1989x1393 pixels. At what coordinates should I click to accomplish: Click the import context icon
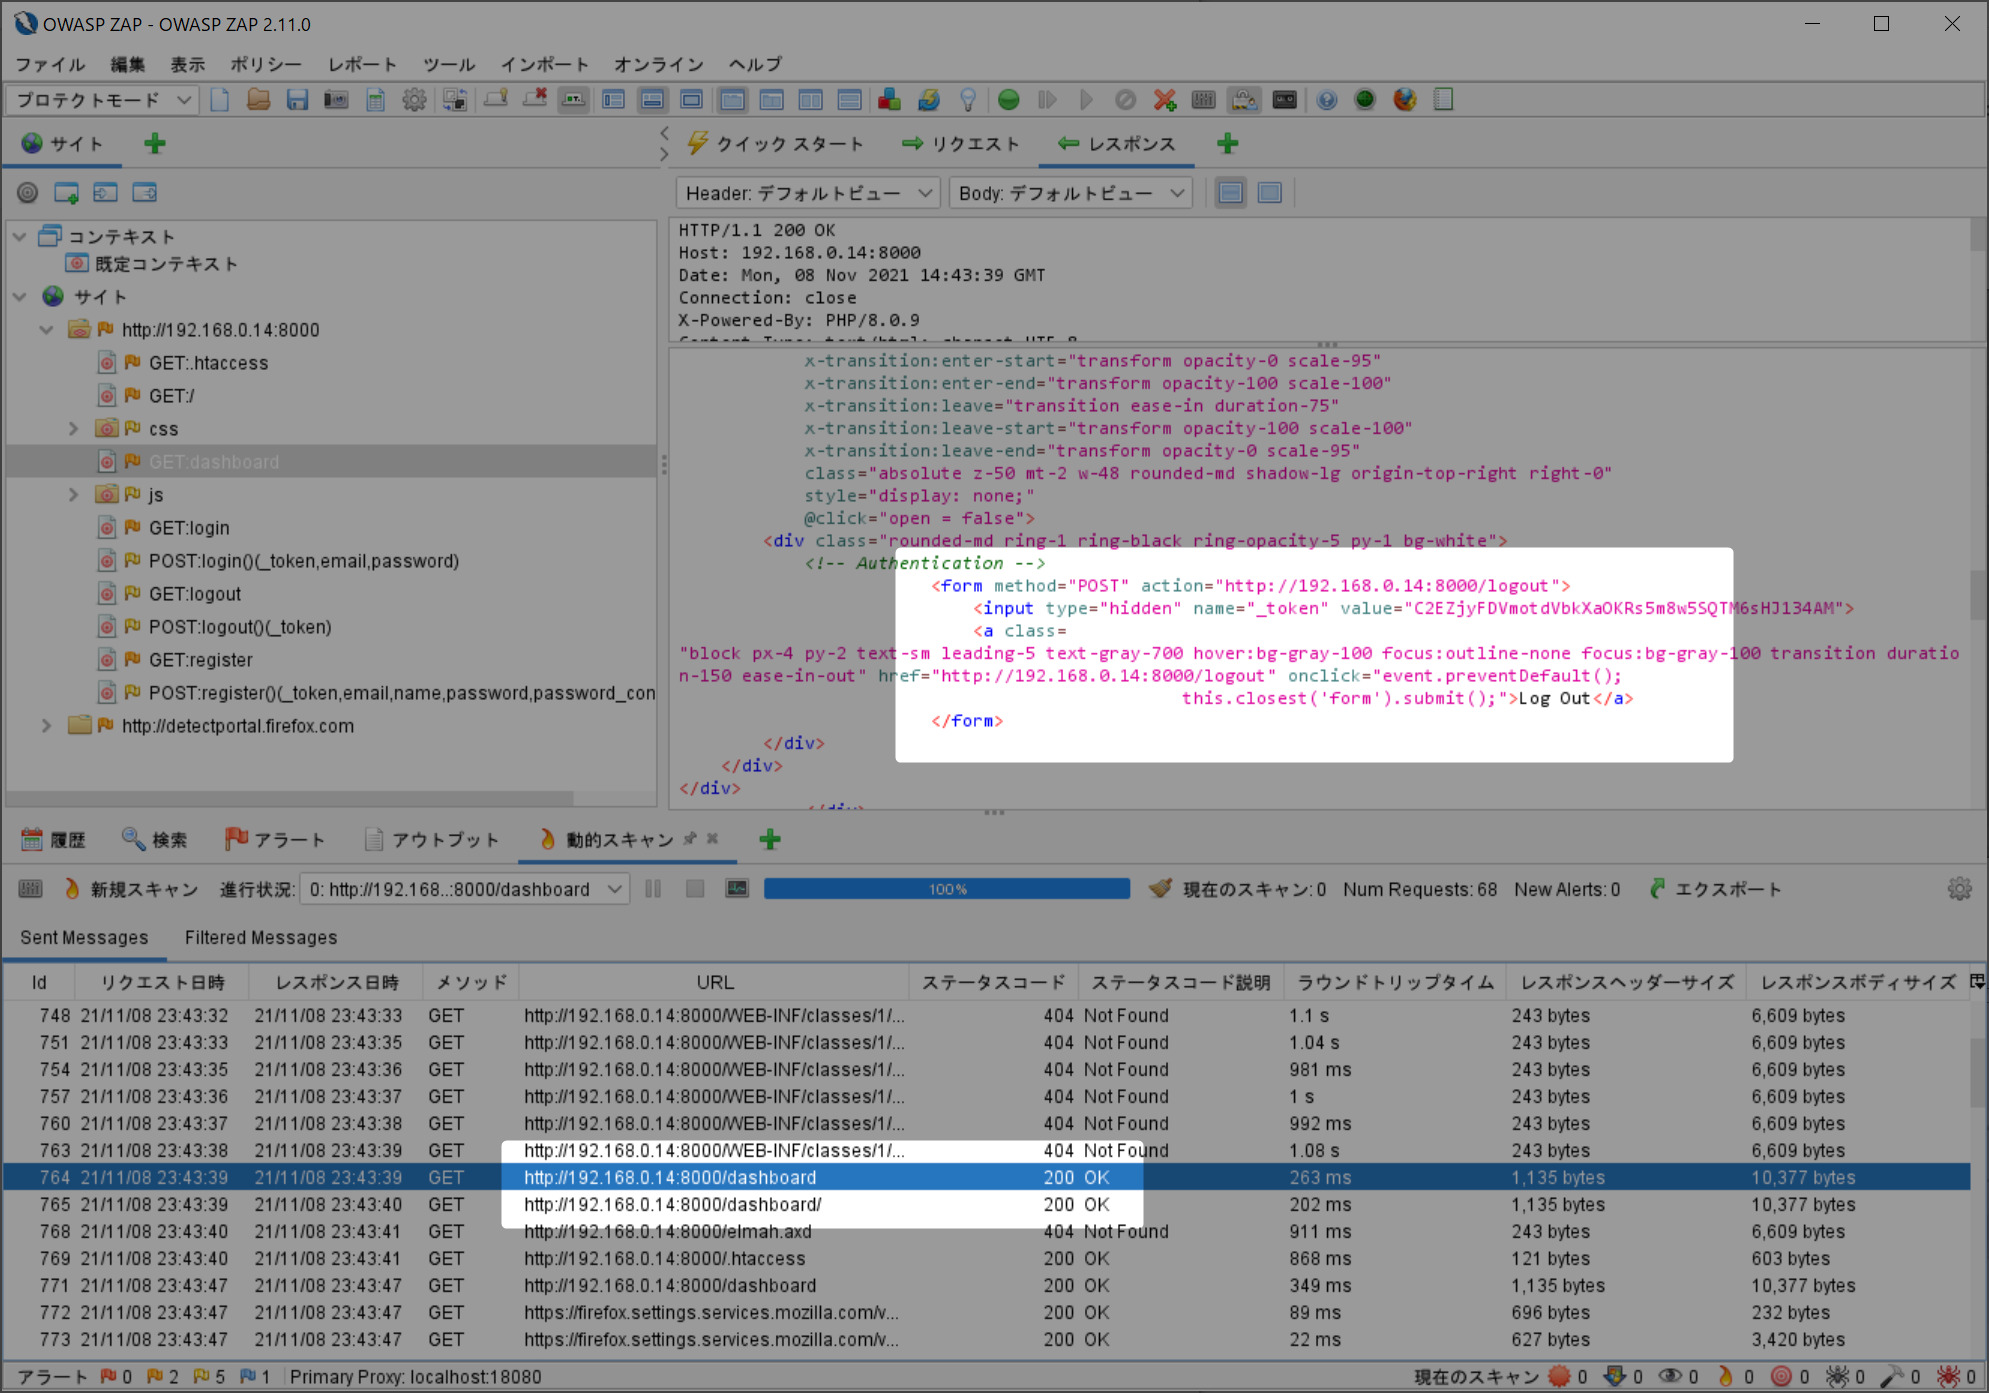click(x=105, y=193)
